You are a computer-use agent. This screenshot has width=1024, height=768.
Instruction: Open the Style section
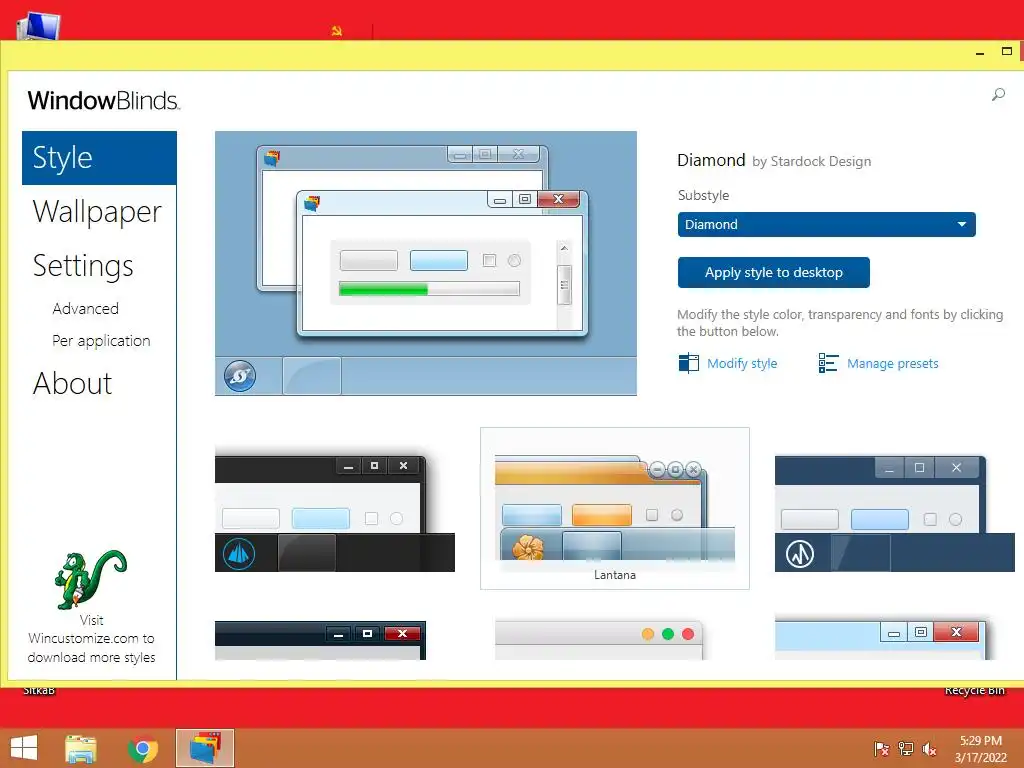click(x=99, y=158)
